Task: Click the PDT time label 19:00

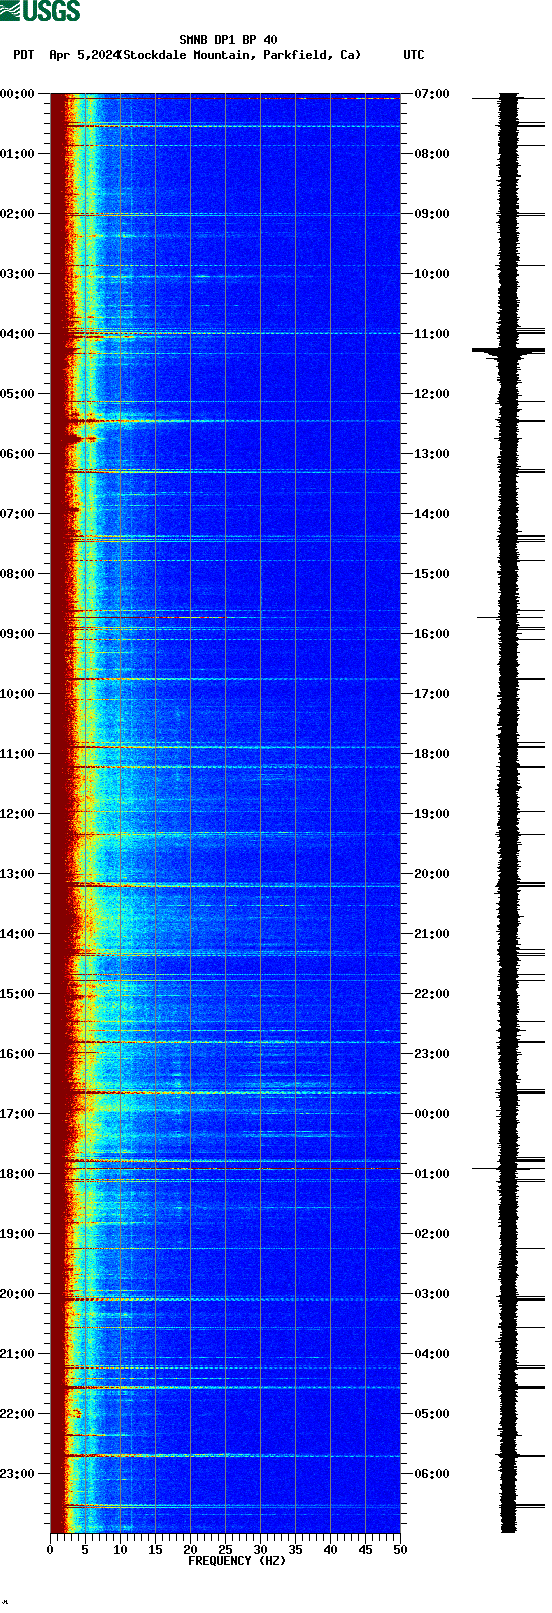Action: [x=18, y=1234]
